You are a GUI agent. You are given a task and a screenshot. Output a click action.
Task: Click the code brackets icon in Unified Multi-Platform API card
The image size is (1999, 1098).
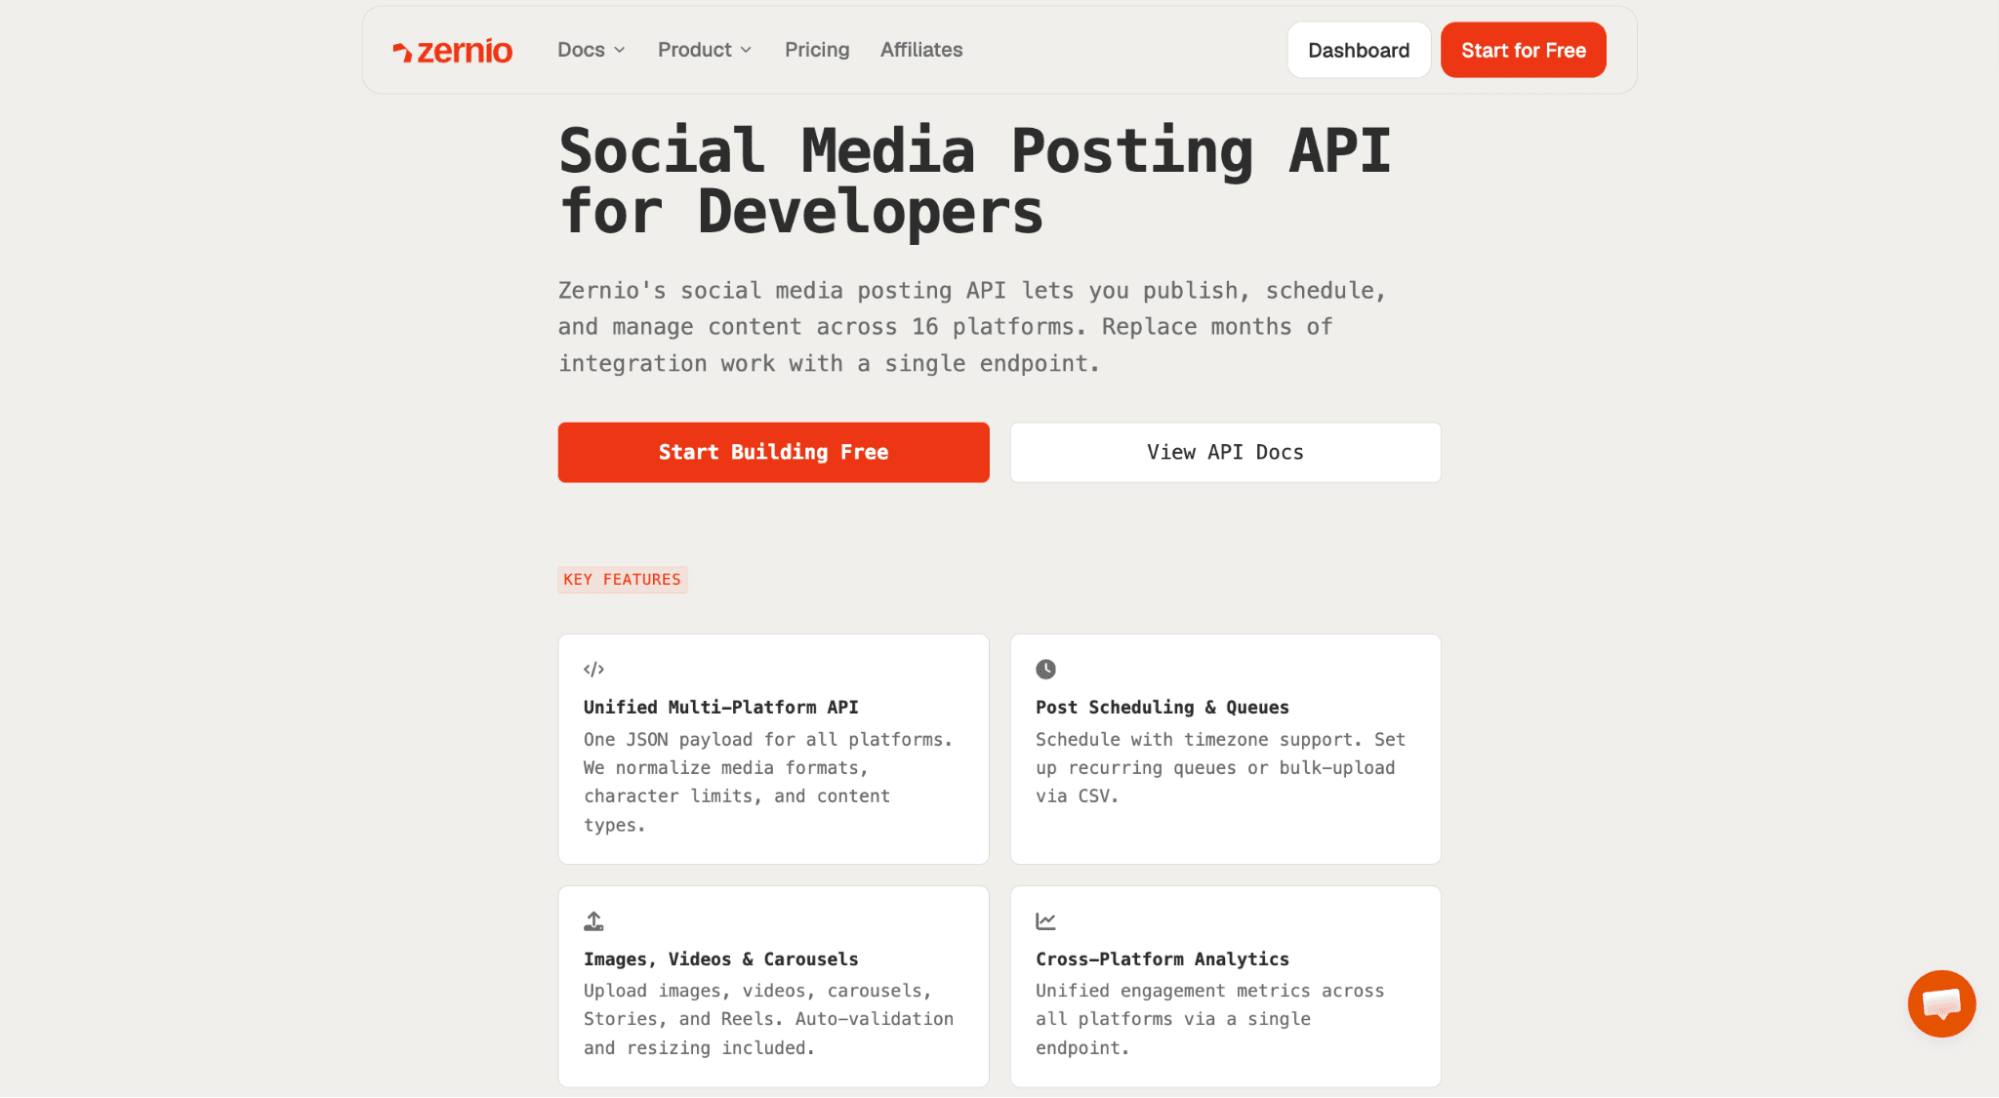pos(594,669)
